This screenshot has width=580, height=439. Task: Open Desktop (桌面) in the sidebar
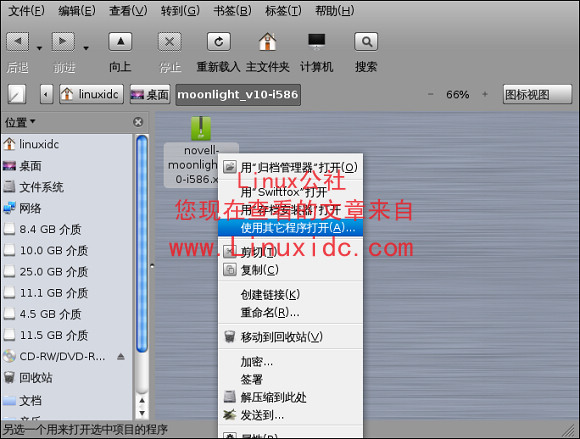(x=67, y=166)
